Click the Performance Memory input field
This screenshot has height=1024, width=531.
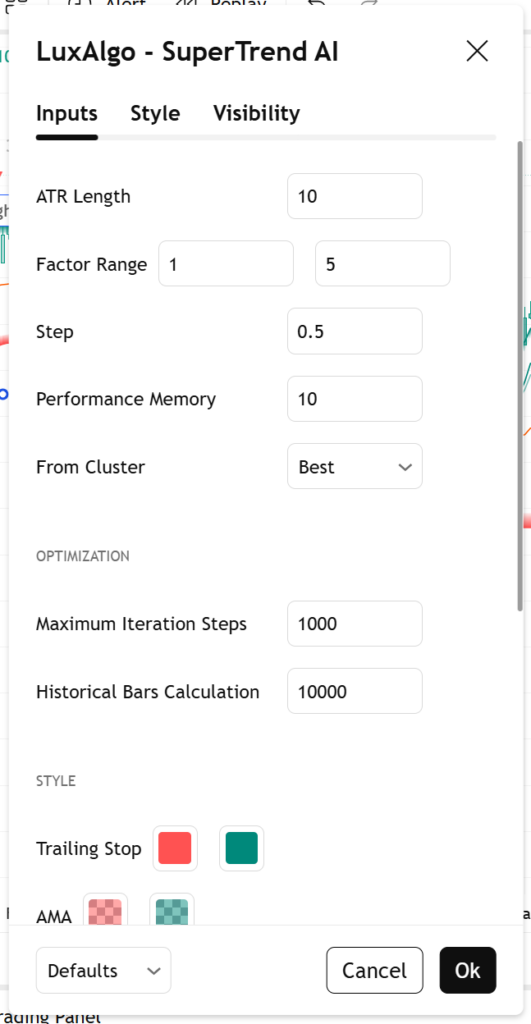tap(355, 398)
